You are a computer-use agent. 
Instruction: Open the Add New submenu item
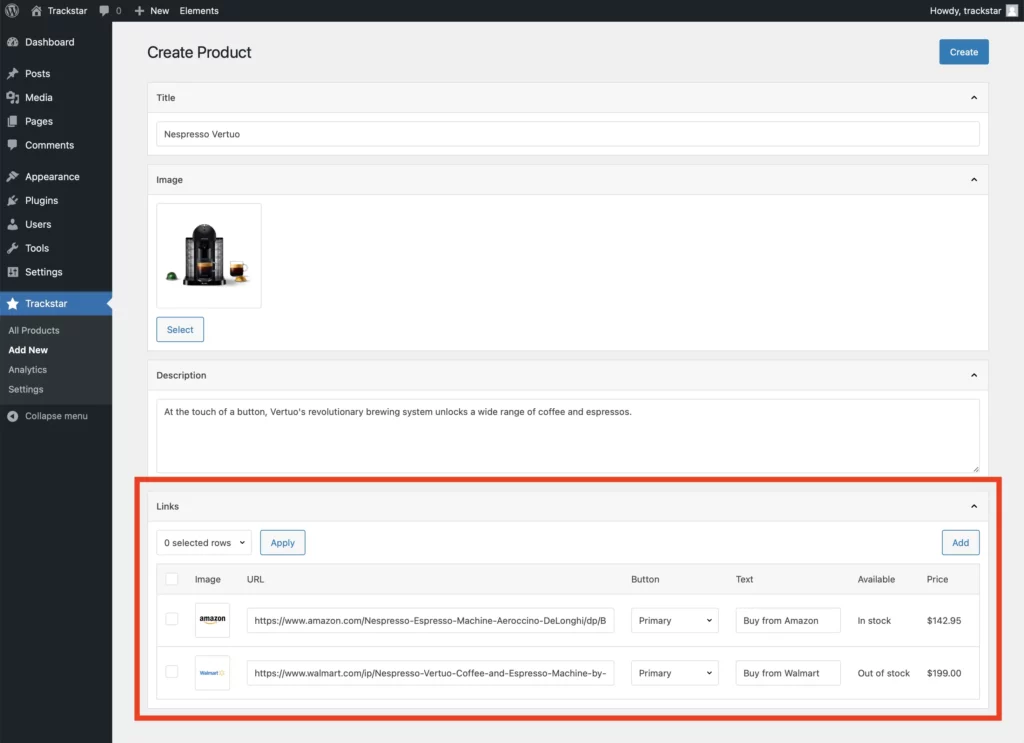28,350
